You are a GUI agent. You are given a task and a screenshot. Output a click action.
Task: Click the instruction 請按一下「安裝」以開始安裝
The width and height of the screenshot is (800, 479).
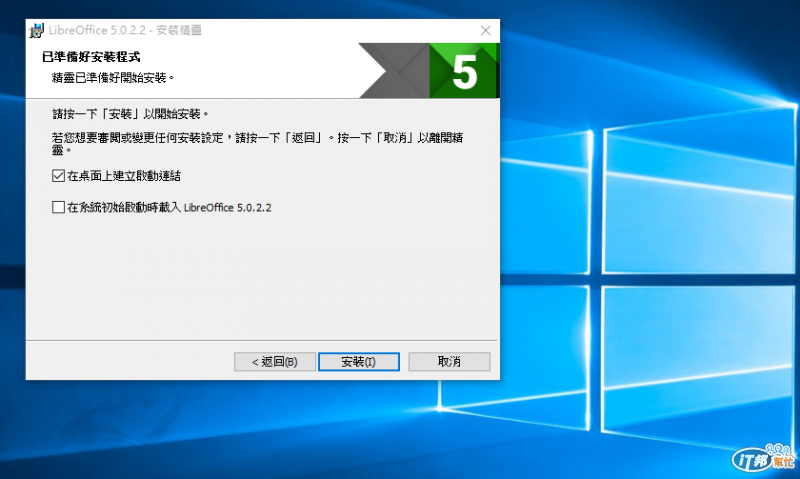click(x=130, y=114)
